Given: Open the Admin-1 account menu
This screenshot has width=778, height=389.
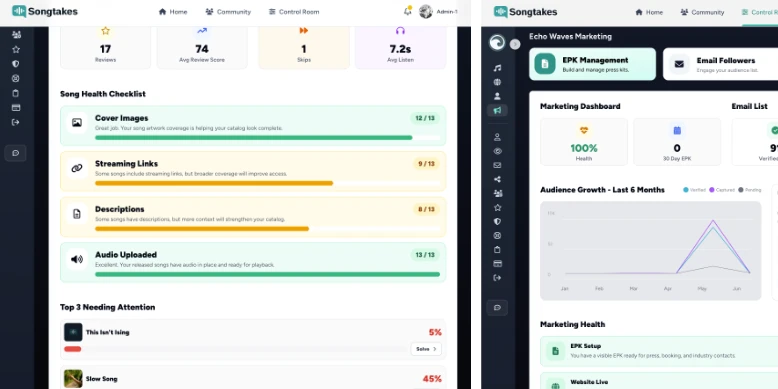Looking at the screenshot, I should point(439,11).
